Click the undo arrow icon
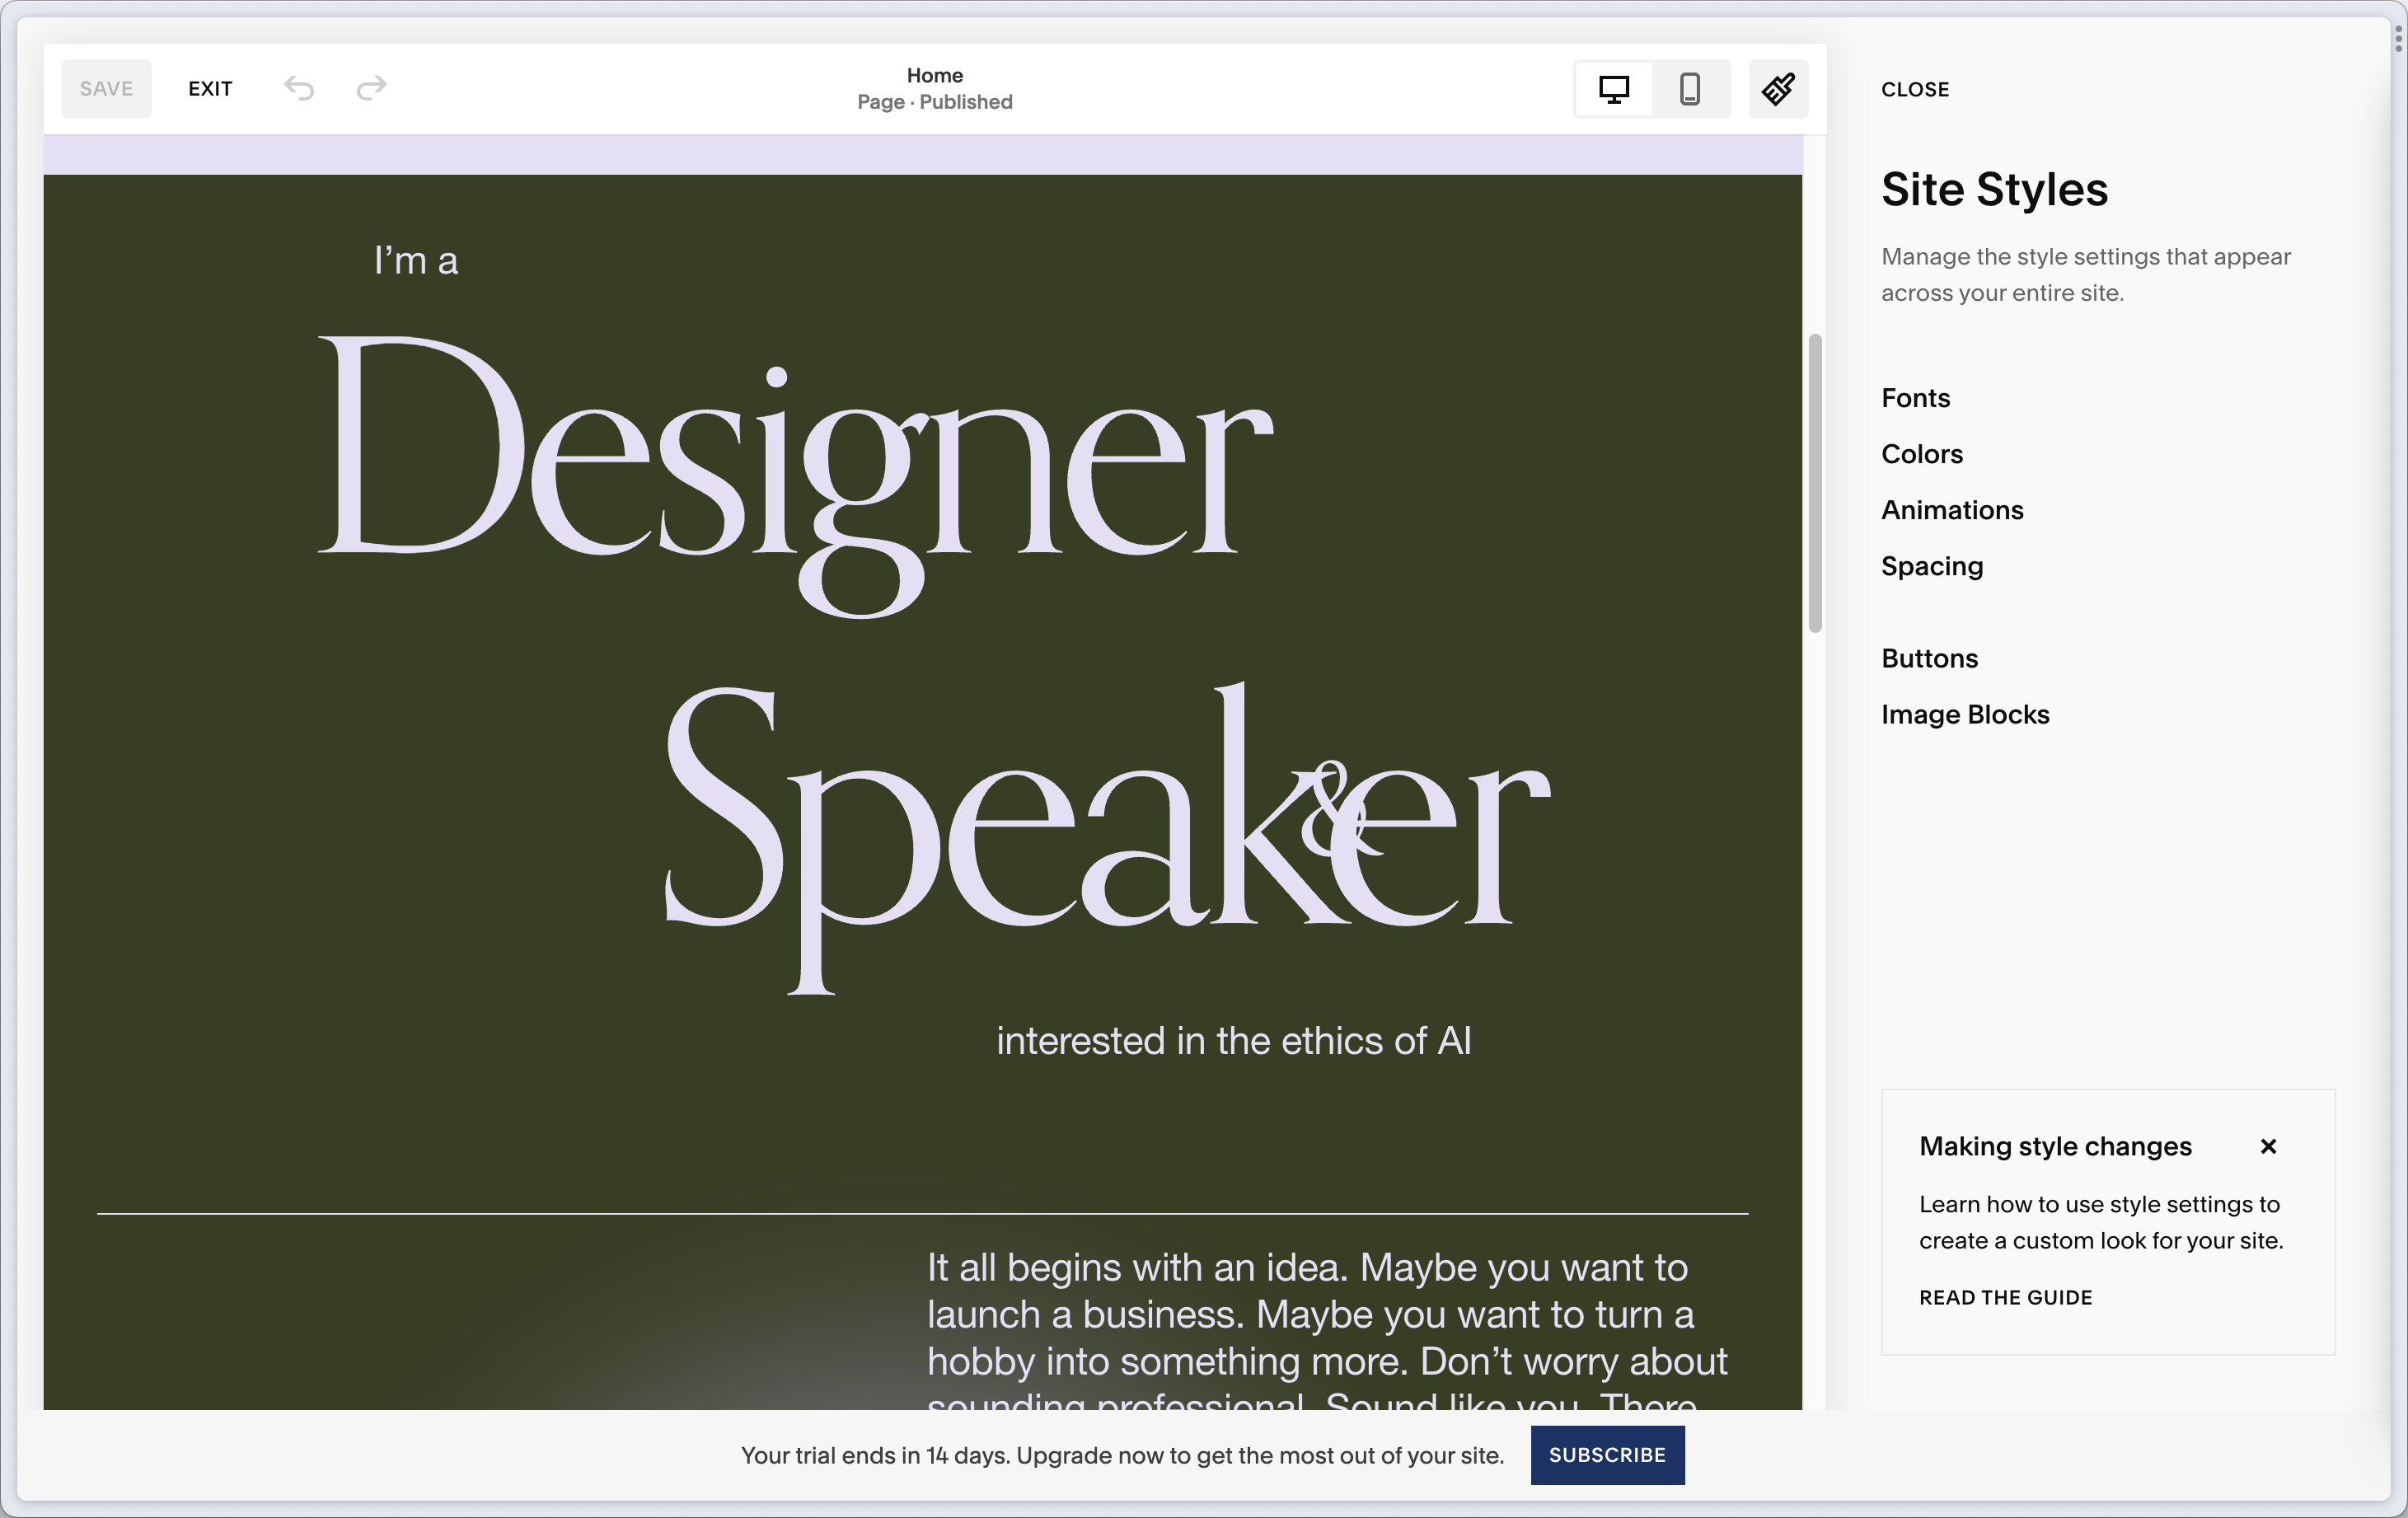 pos(298,88)
